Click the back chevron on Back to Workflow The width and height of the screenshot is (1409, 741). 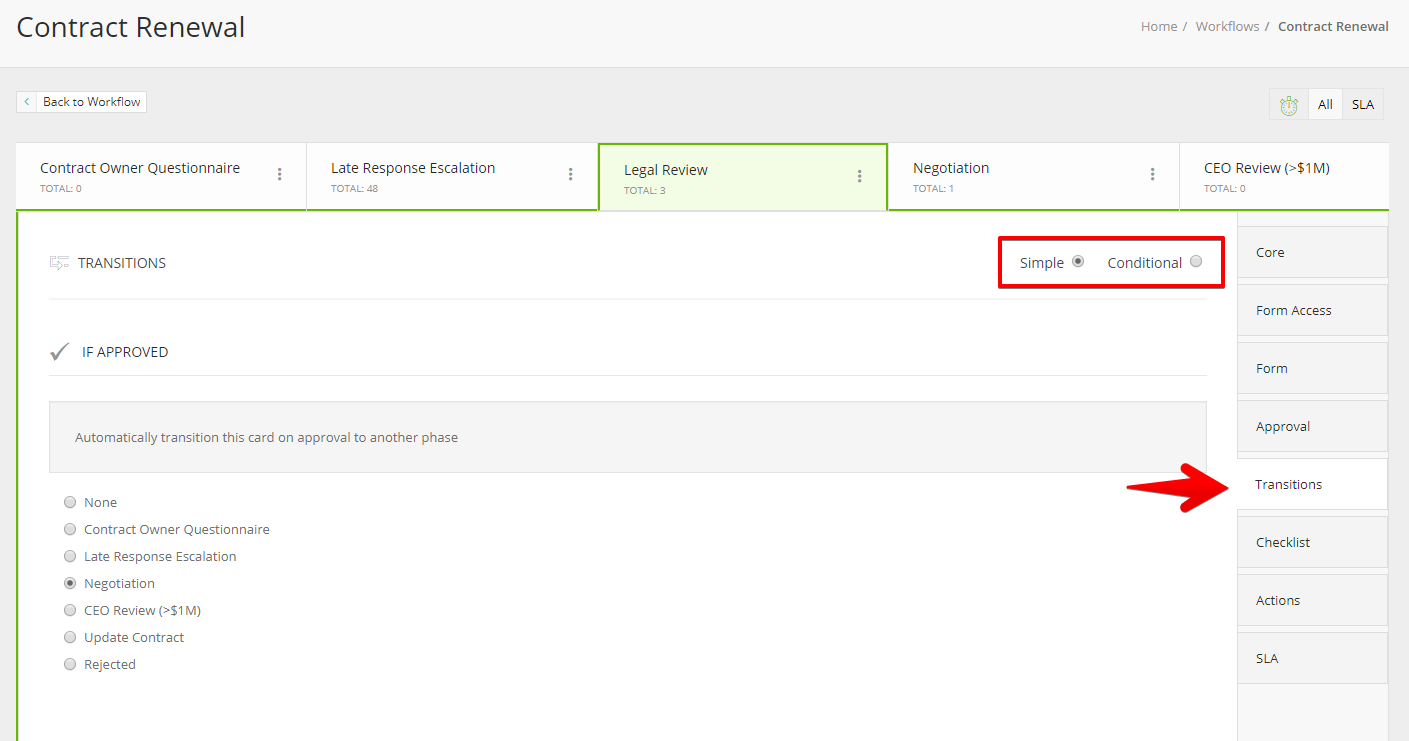coord(26,101)
